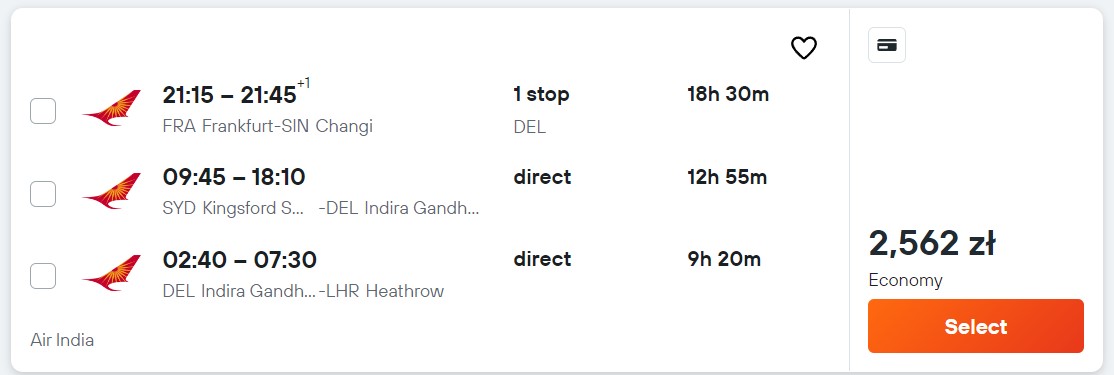Viewport: 1114px width, 375px height.
Task: Tick checkbox for SYD-DEL flight leg
Action: click(43, 194)
